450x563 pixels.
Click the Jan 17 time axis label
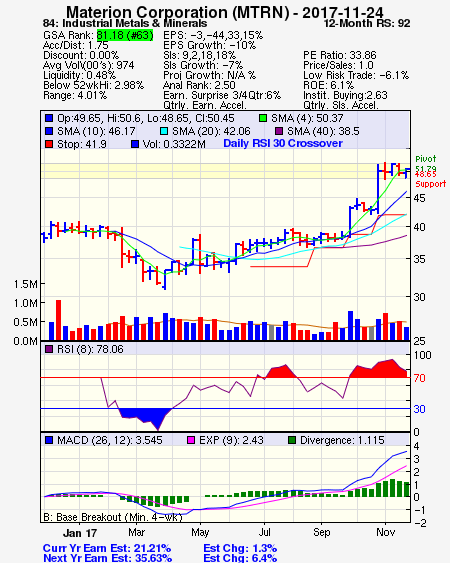(x=80, y=533)
